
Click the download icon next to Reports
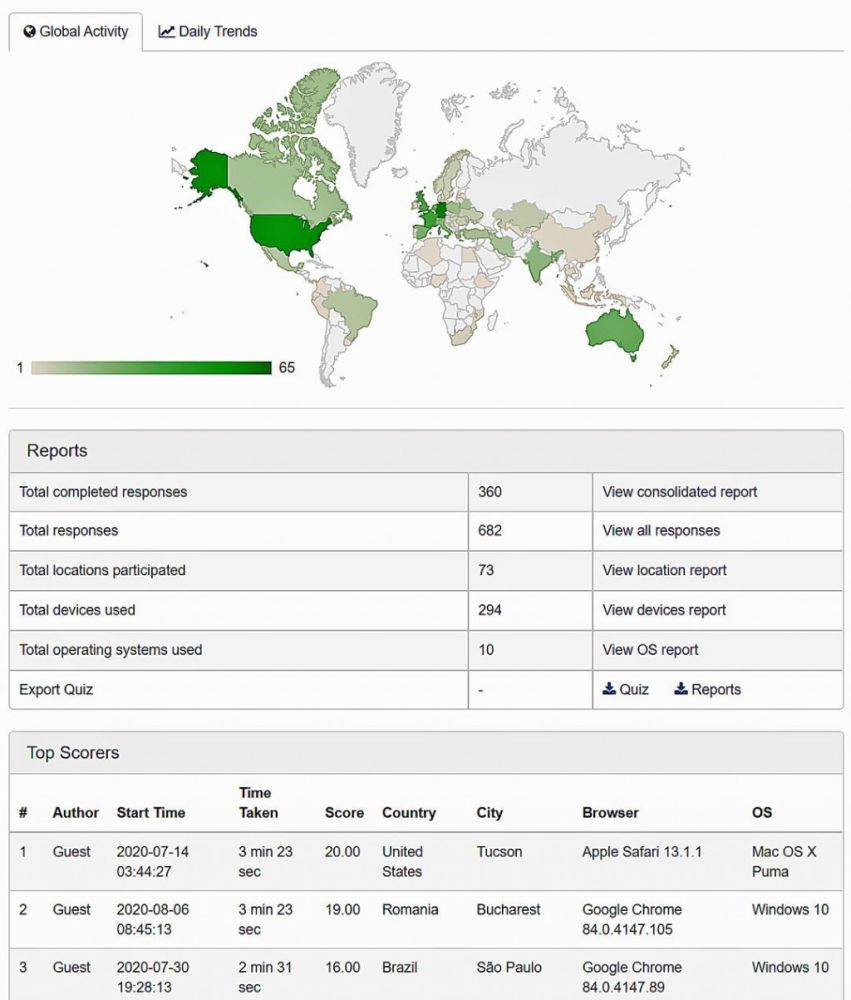[681, 689]
